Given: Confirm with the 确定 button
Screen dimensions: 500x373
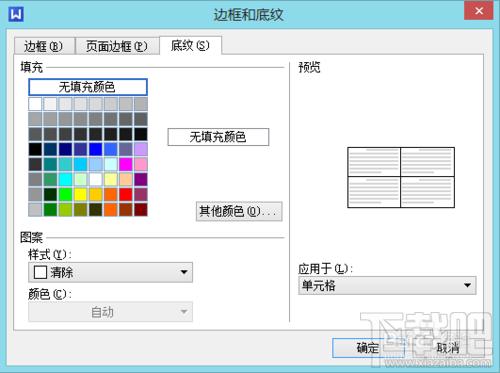Looking at the screenshot, I should pos(368,348).
